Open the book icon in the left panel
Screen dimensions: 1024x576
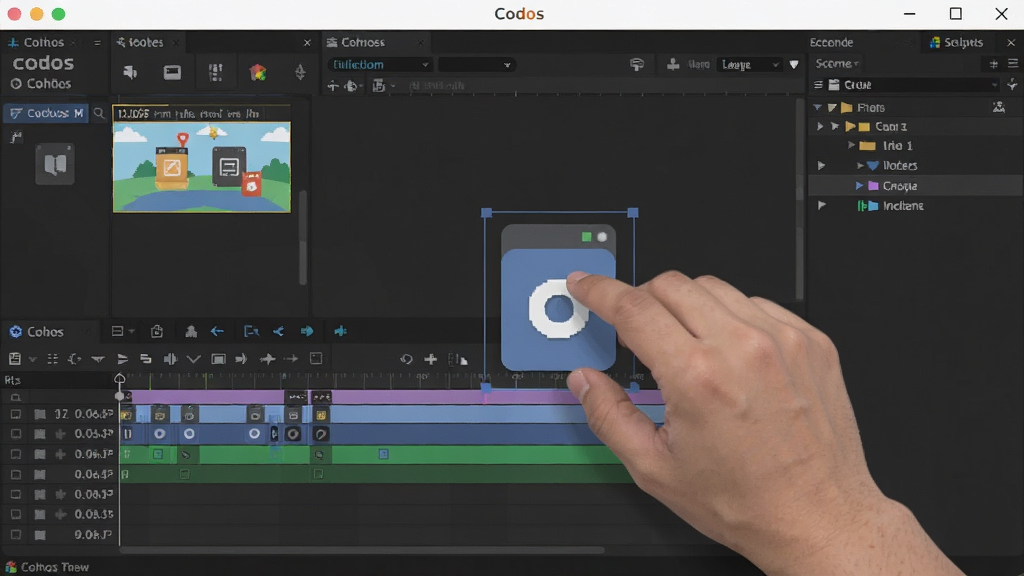pos(55,164)
